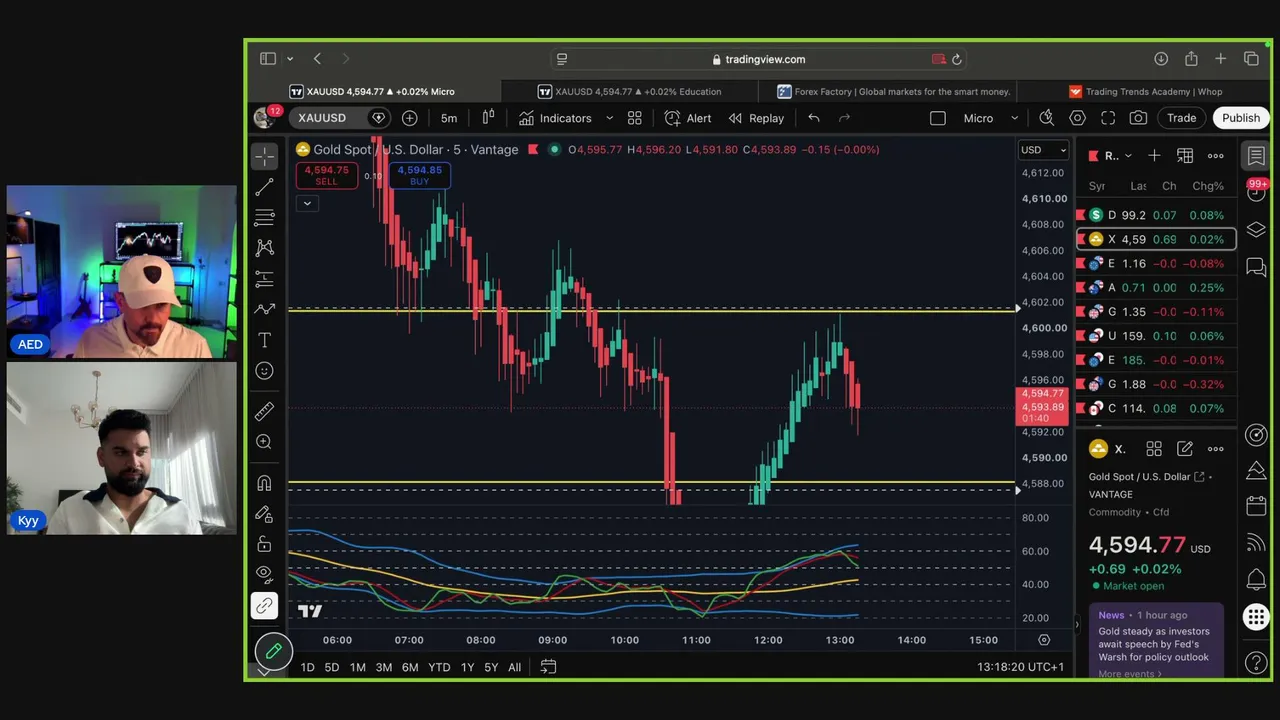
Task: Select the All date range
Action: click(x=514, y=667)
